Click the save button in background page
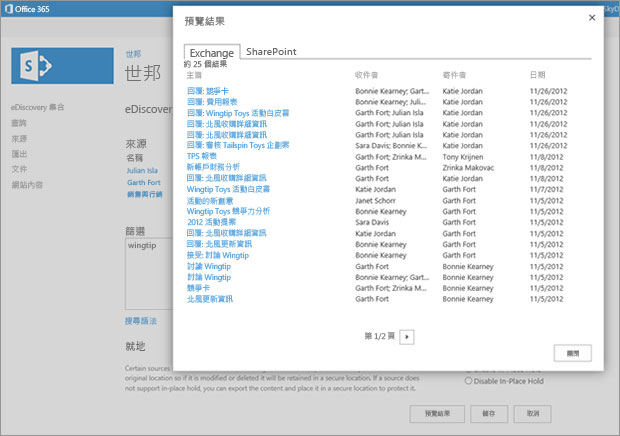The image size is (620, 436). click(x=488, y=413)
